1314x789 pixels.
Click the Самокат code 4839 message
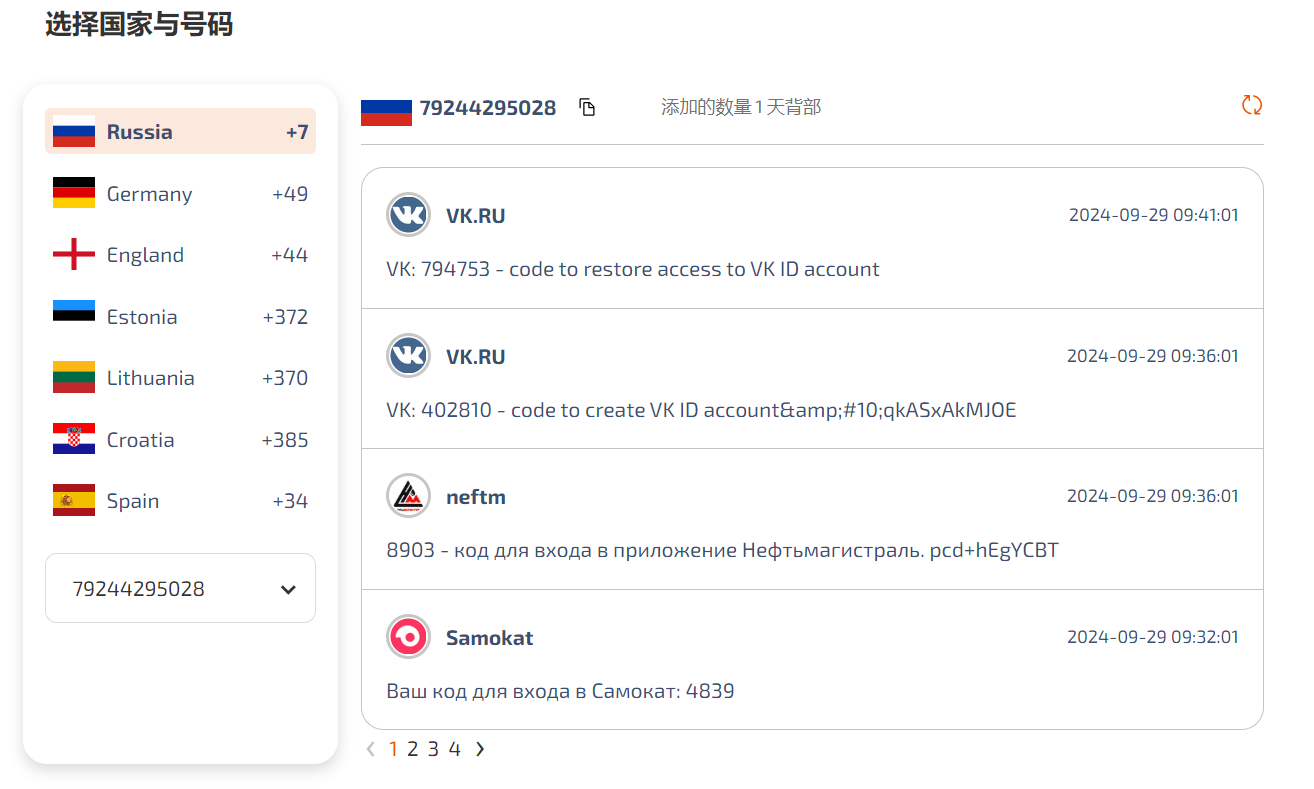coord(560,691)
